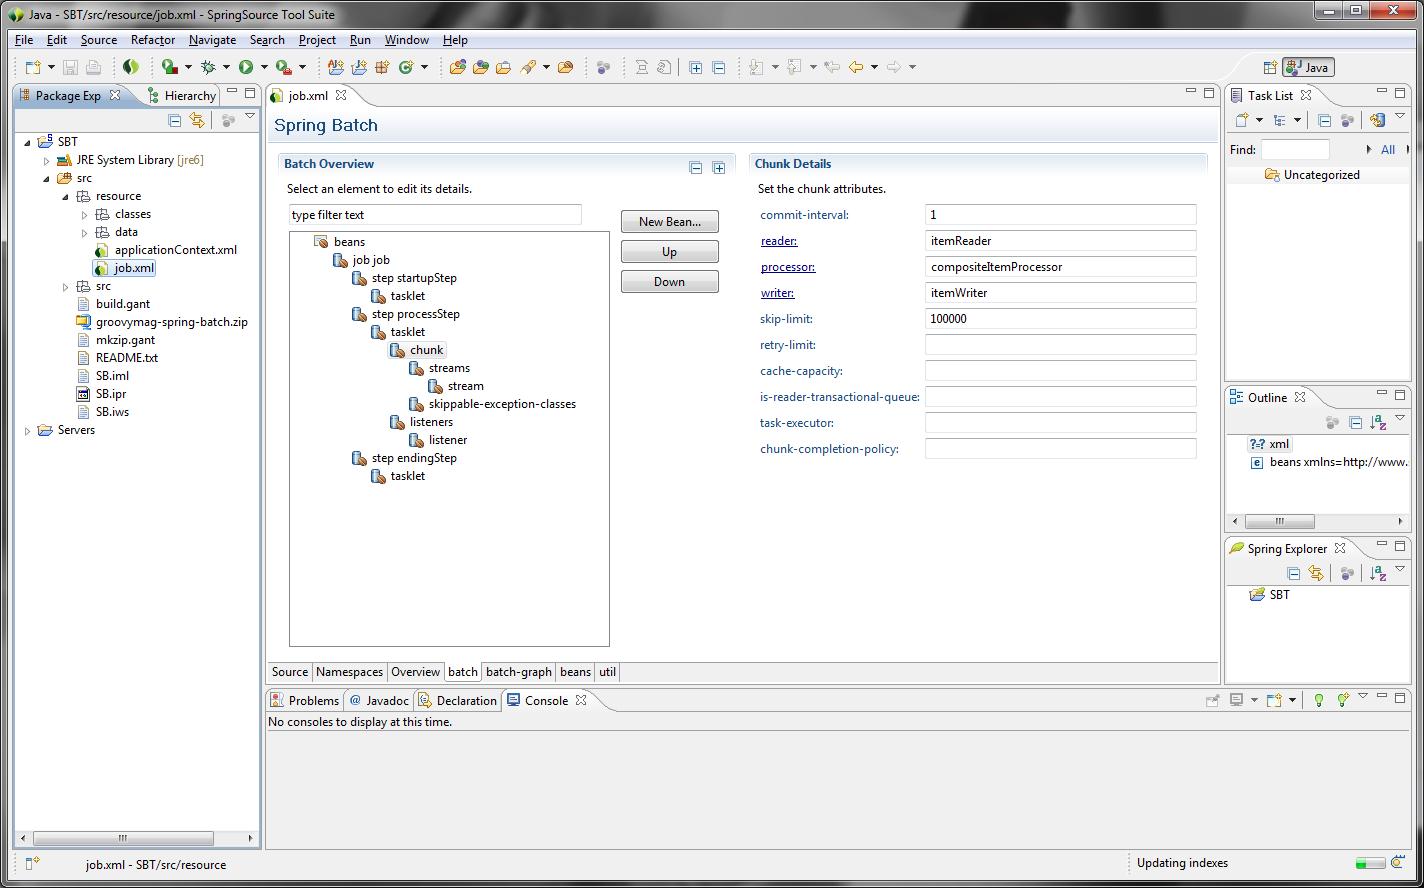
Task: Expand all nodes in Batch Overview section
Action: click(x=718, y=167)
